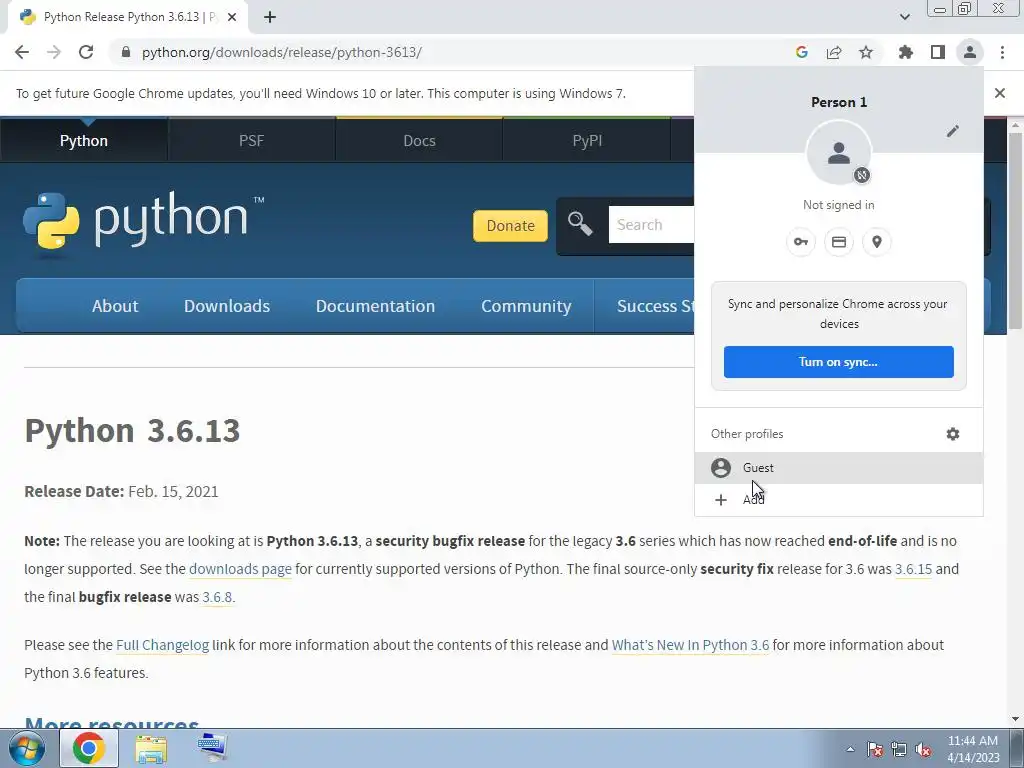Click the page vertical scrollbar thumb

pos(1015,231)
